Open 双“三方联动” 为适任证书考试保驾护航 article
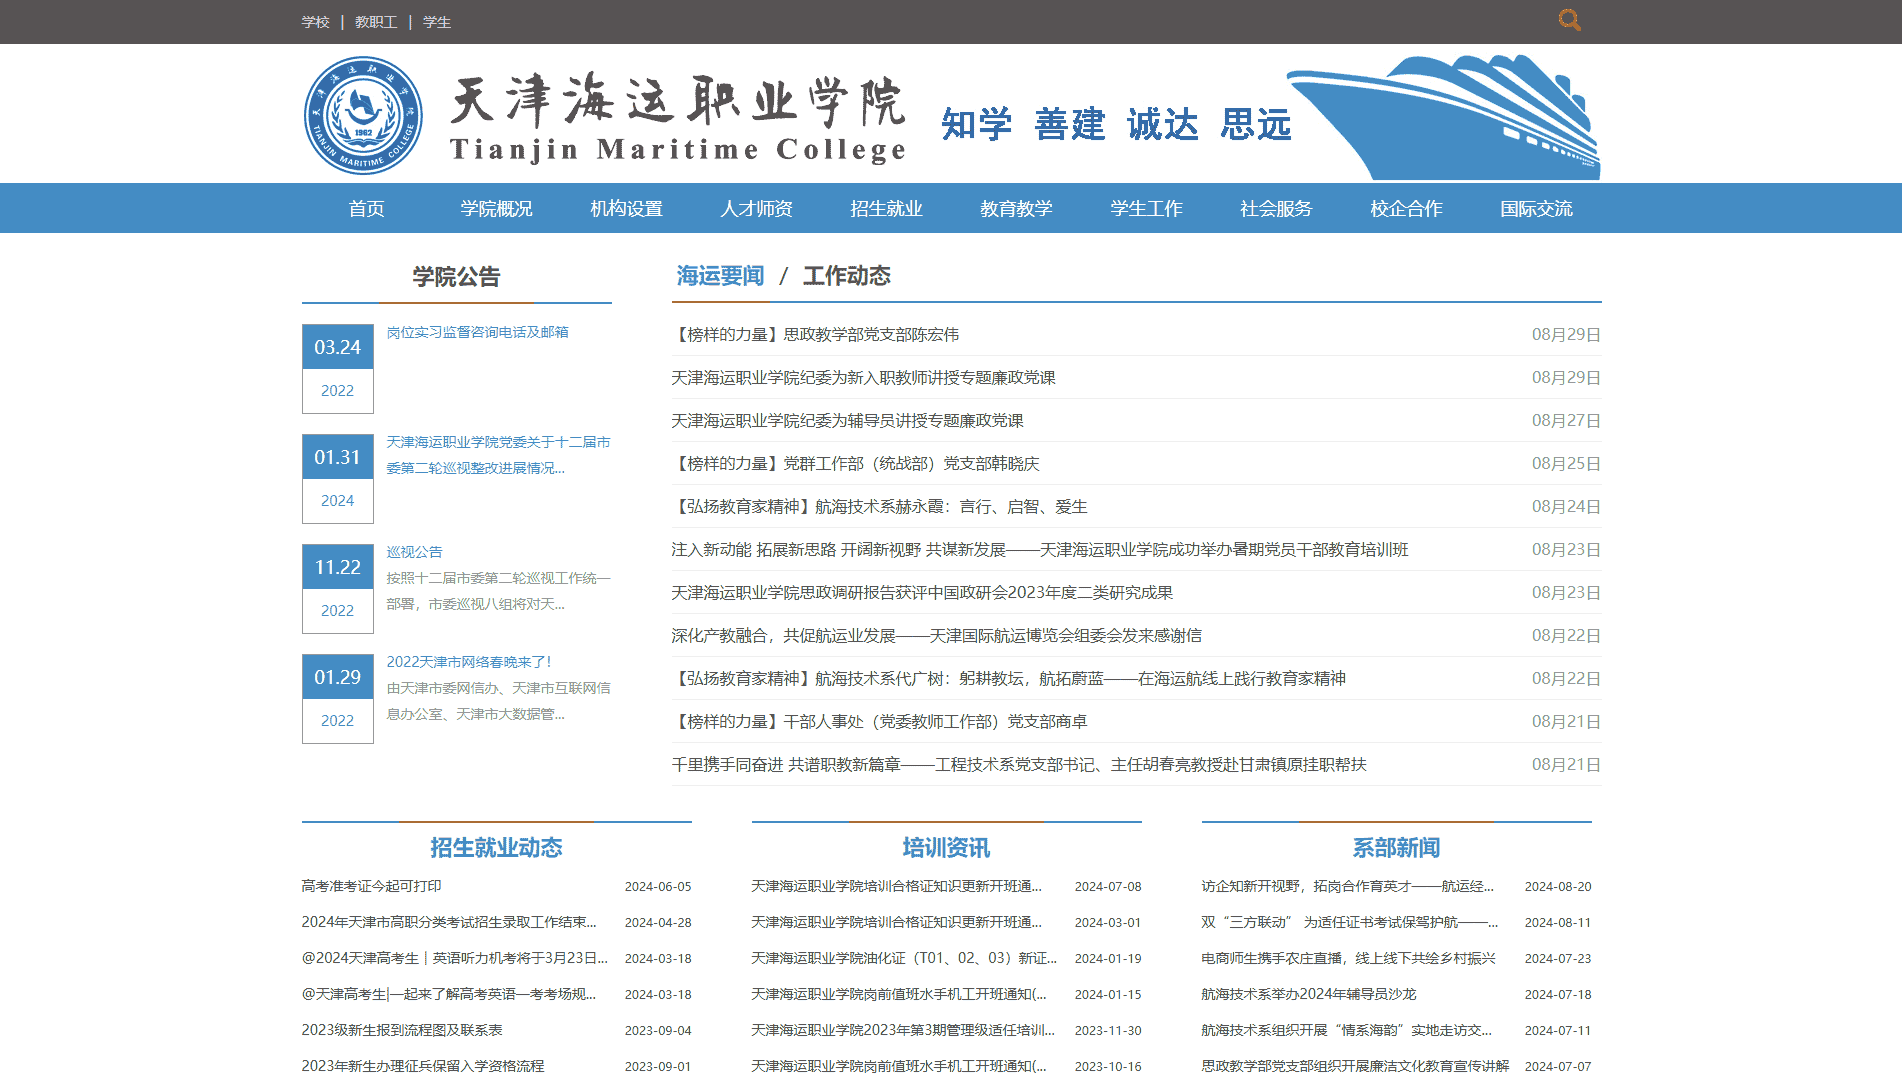 1350,922
